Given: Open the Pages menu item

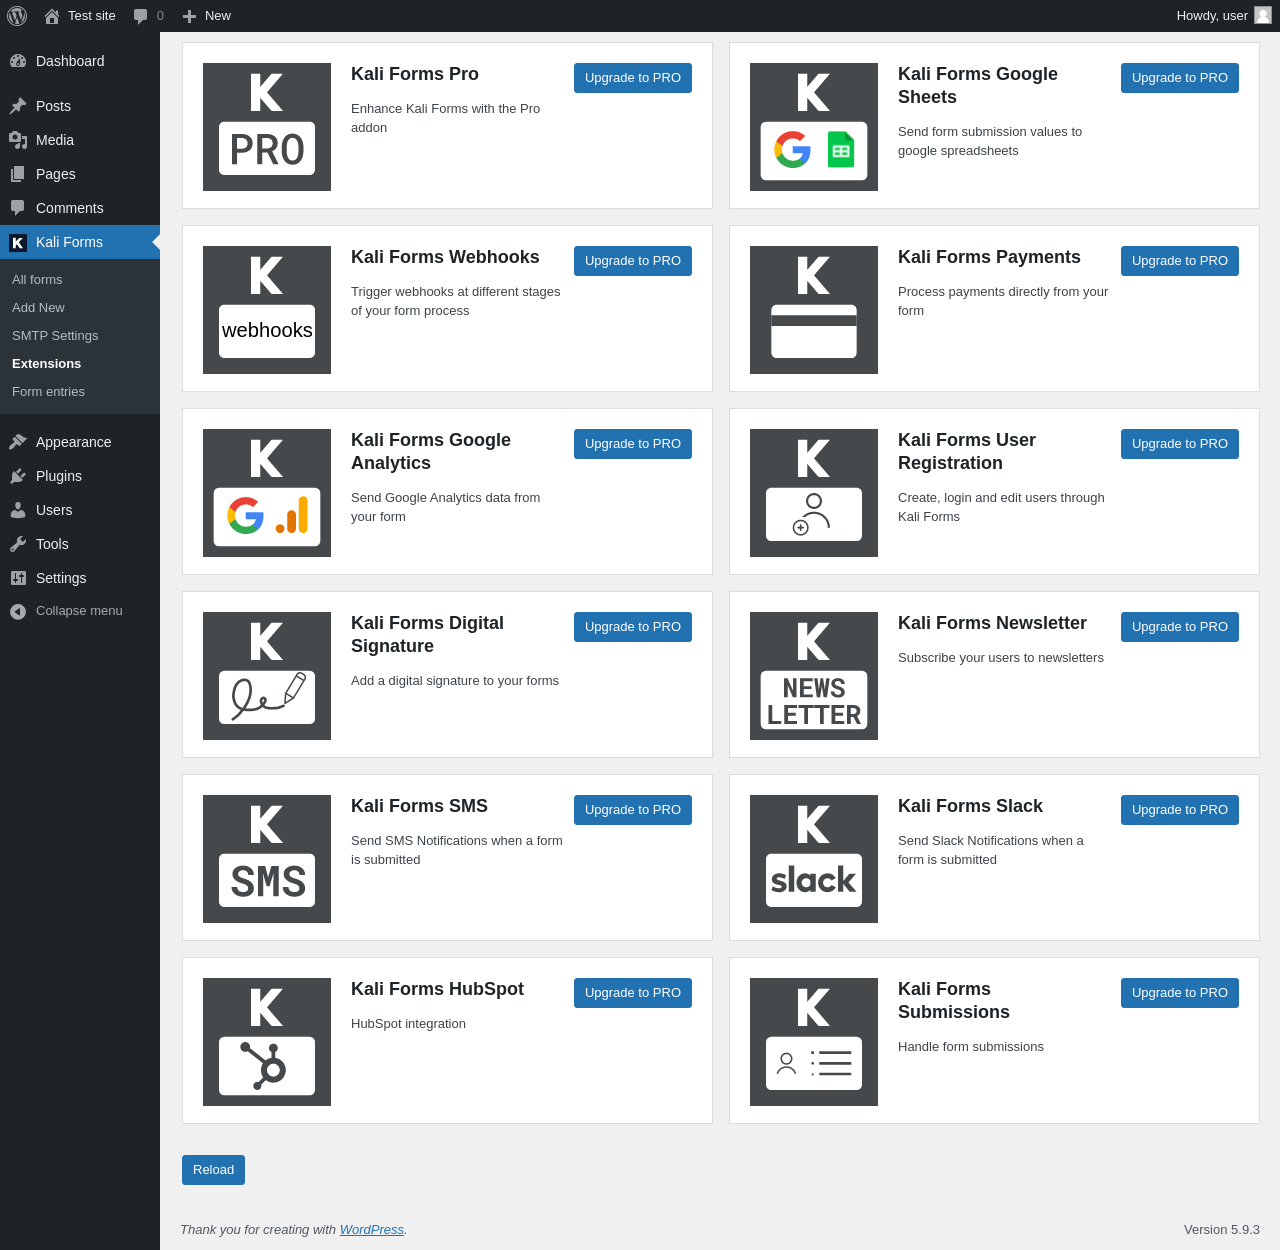Looking at the screenshot, I should click(80, 174).
